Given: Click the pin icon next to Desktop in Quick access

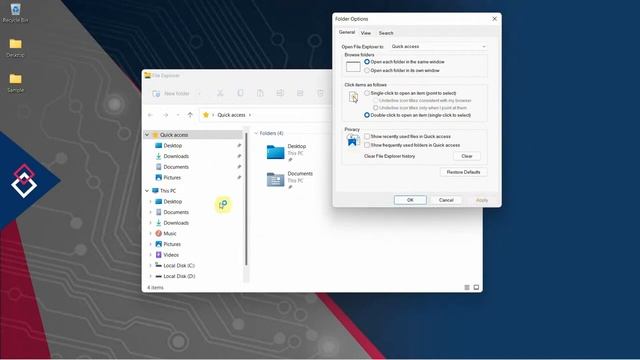Looking at the screenshot, I should [x=239, y=146].
